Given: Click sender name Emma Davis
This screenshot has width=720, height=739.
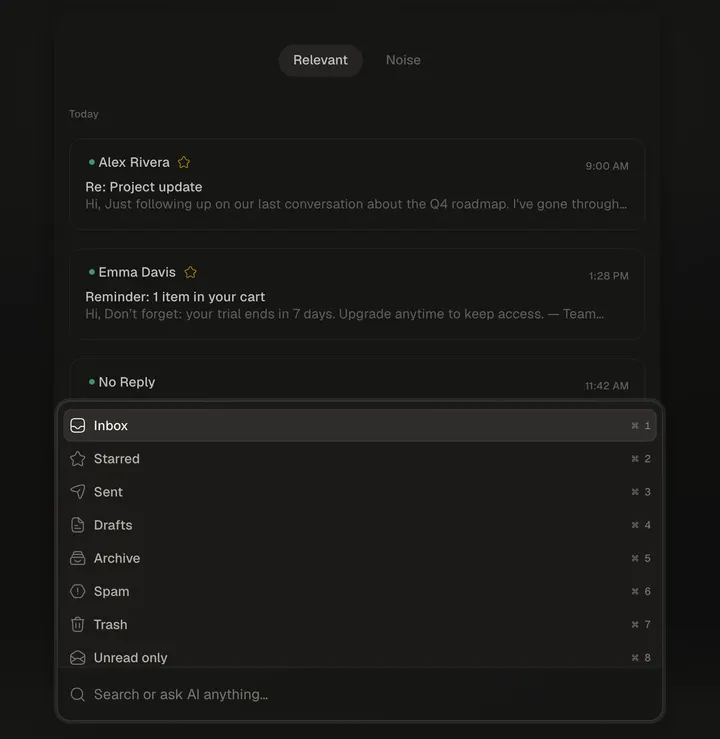Looking at the screenshot, I should (x=137, y=272).
